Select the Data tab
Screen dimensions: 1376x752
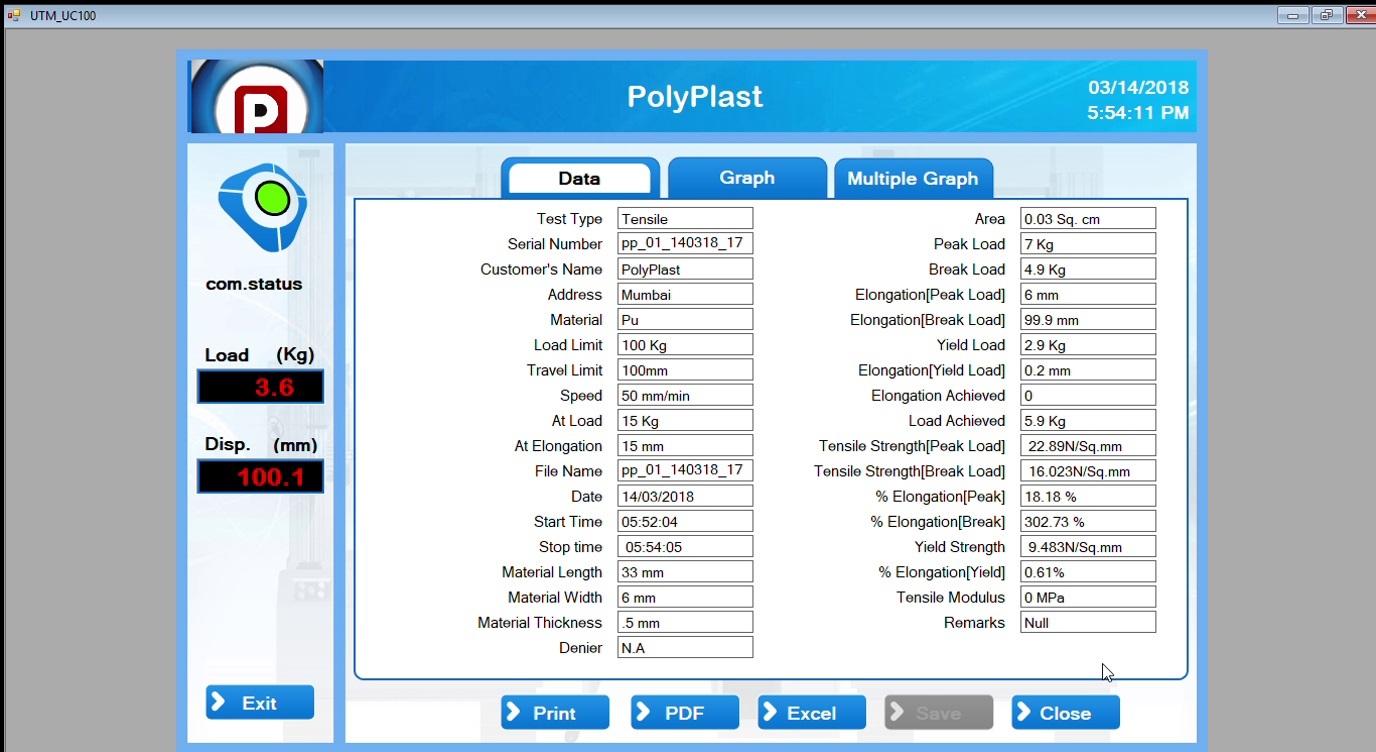[579, 179]
